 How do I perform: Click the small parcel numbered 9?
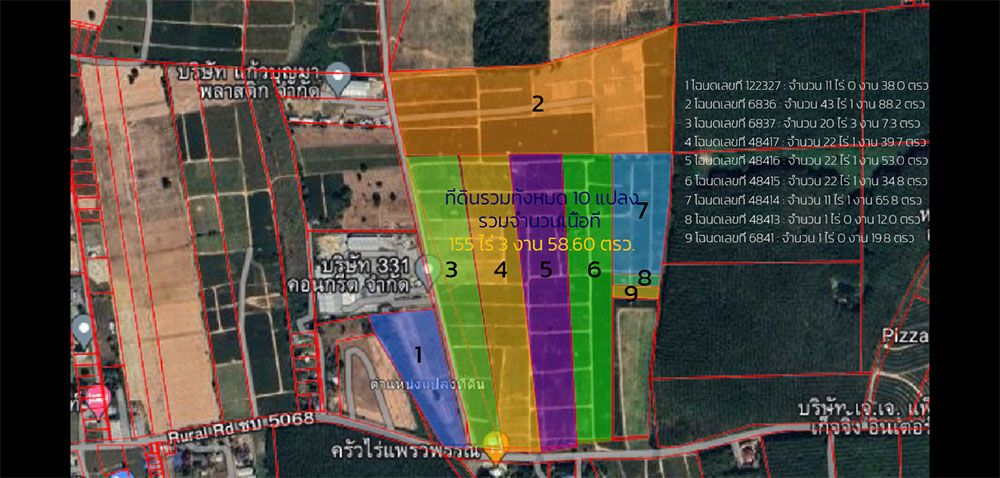[630, 294]
